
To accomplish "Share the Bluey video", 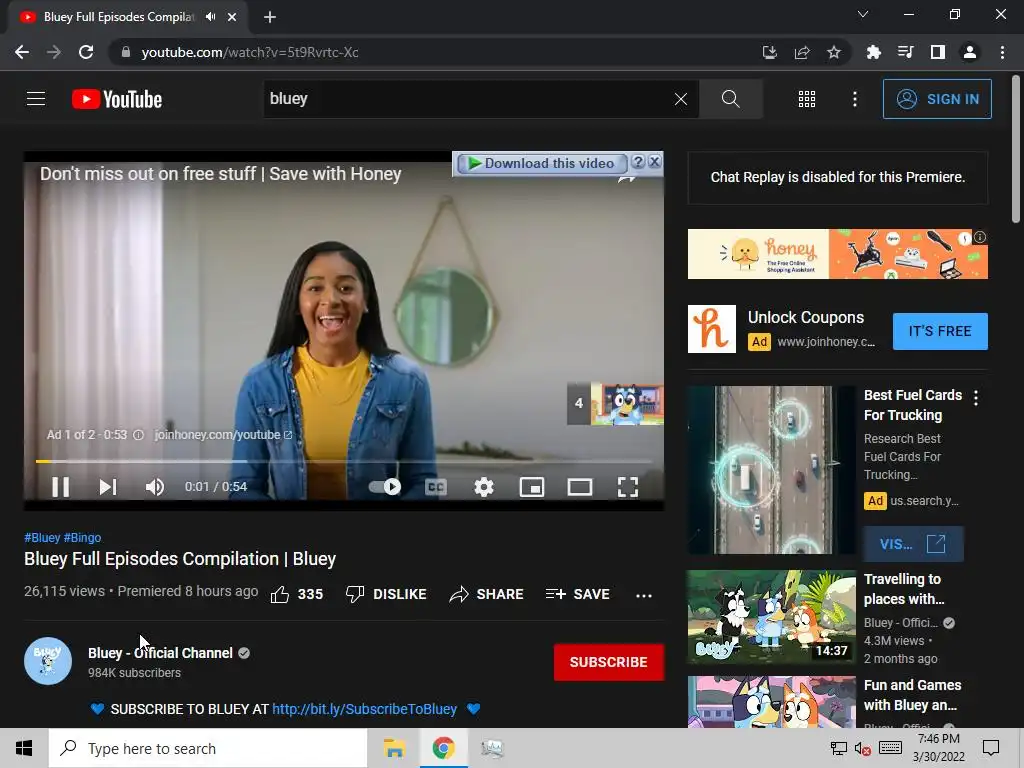I will pyautogui.click(x=487, y=594).
